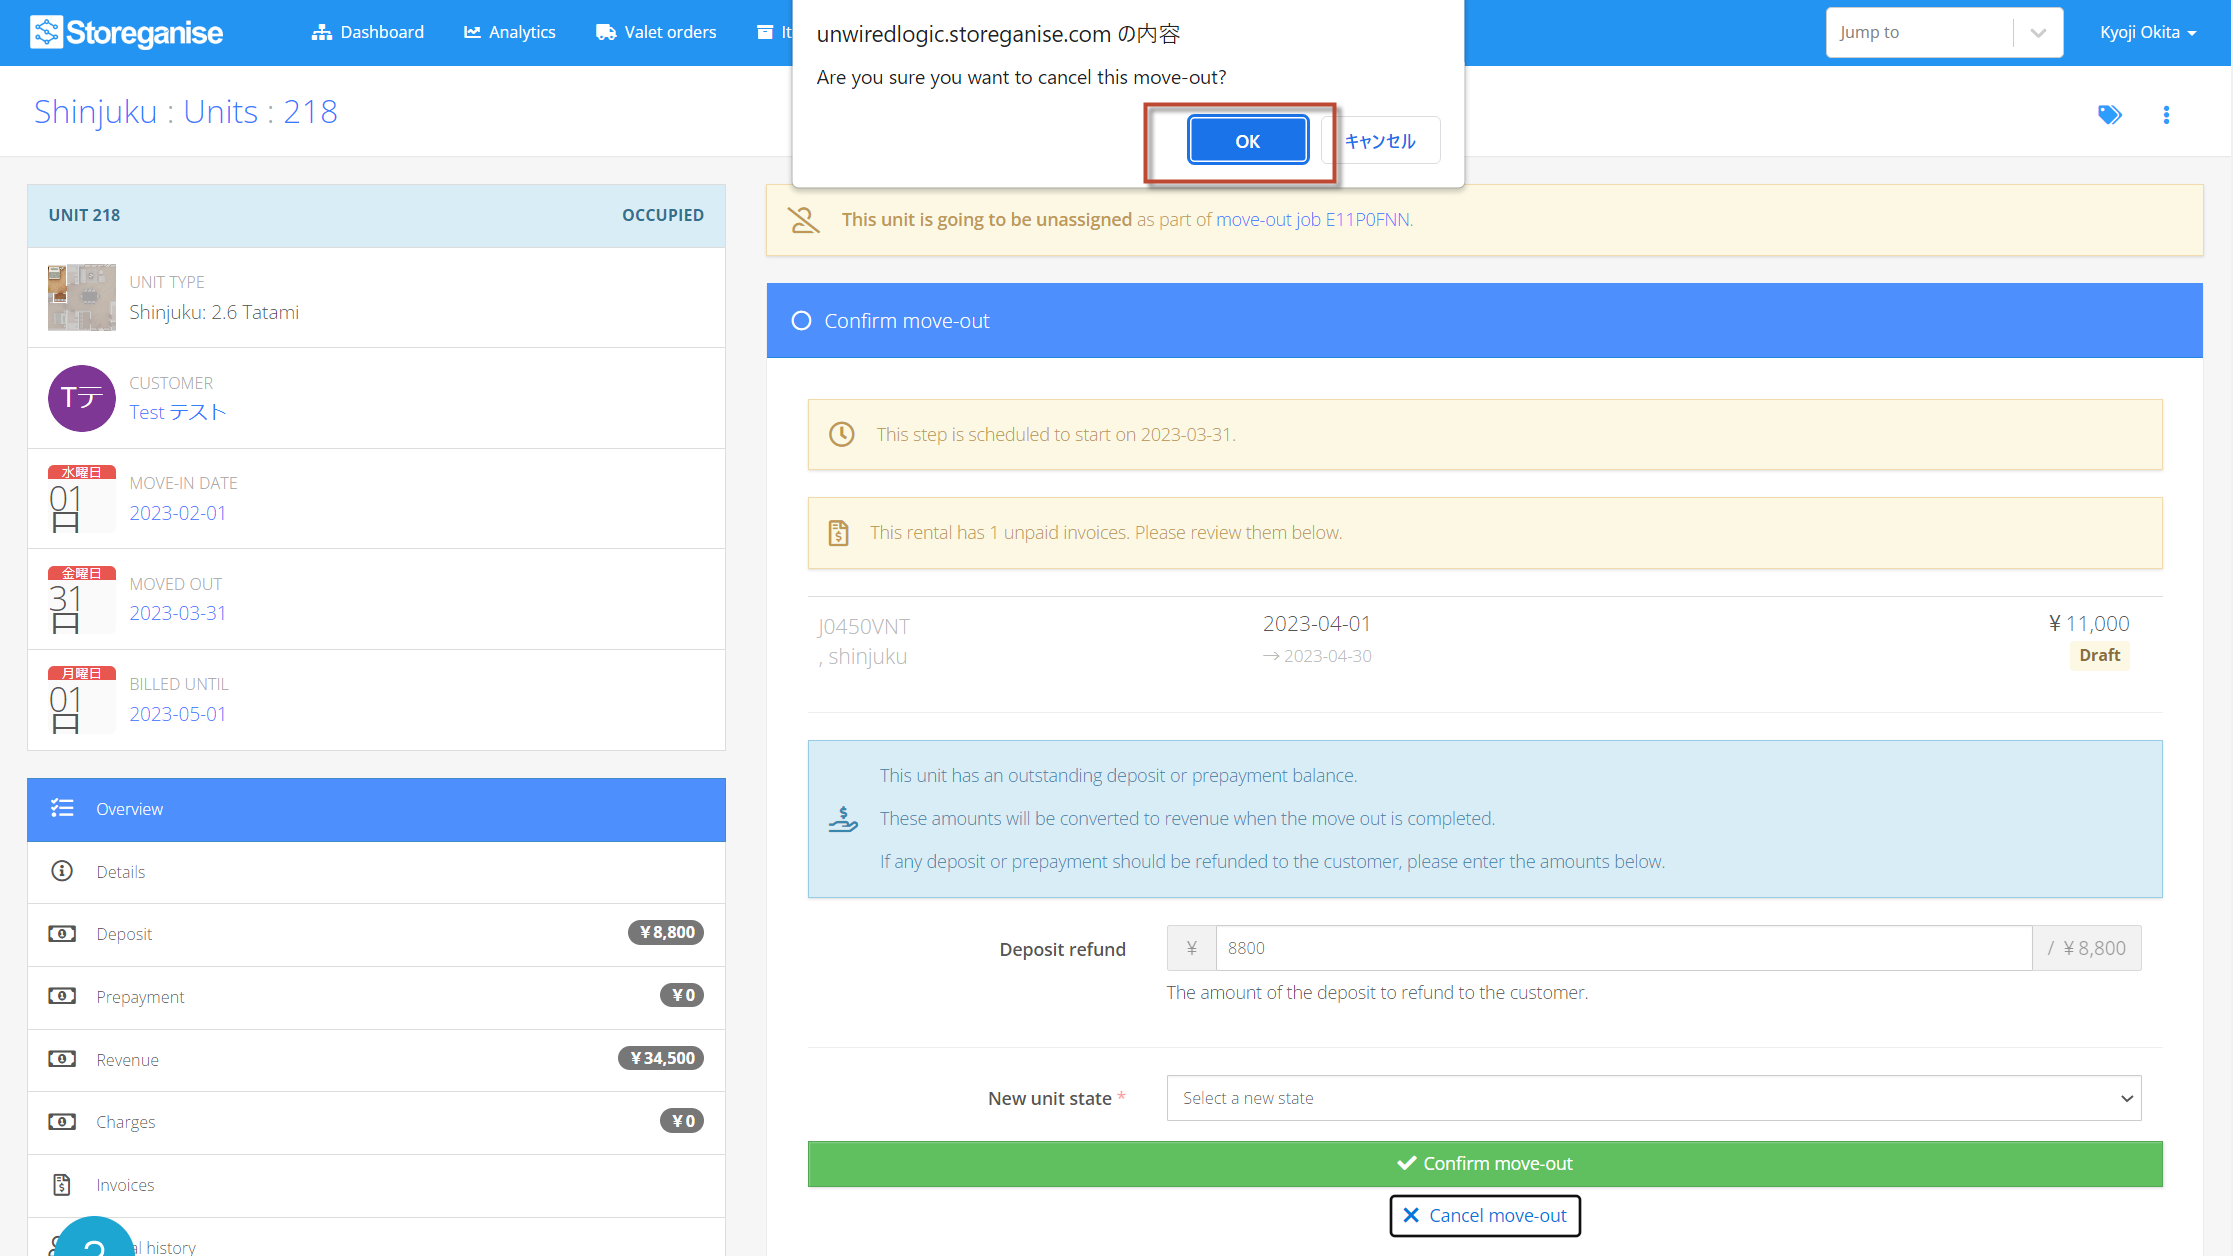
Task: Click the Details info icon
Action: (62, 871)
